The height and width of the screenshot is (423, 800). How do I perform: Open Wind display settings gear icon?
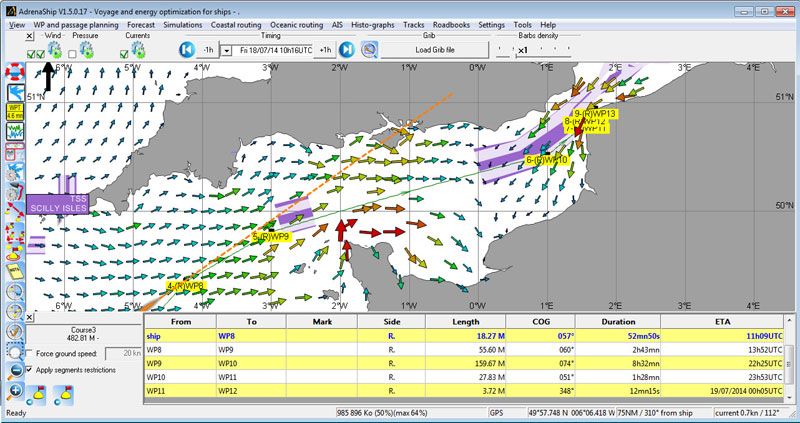(55, 50)
